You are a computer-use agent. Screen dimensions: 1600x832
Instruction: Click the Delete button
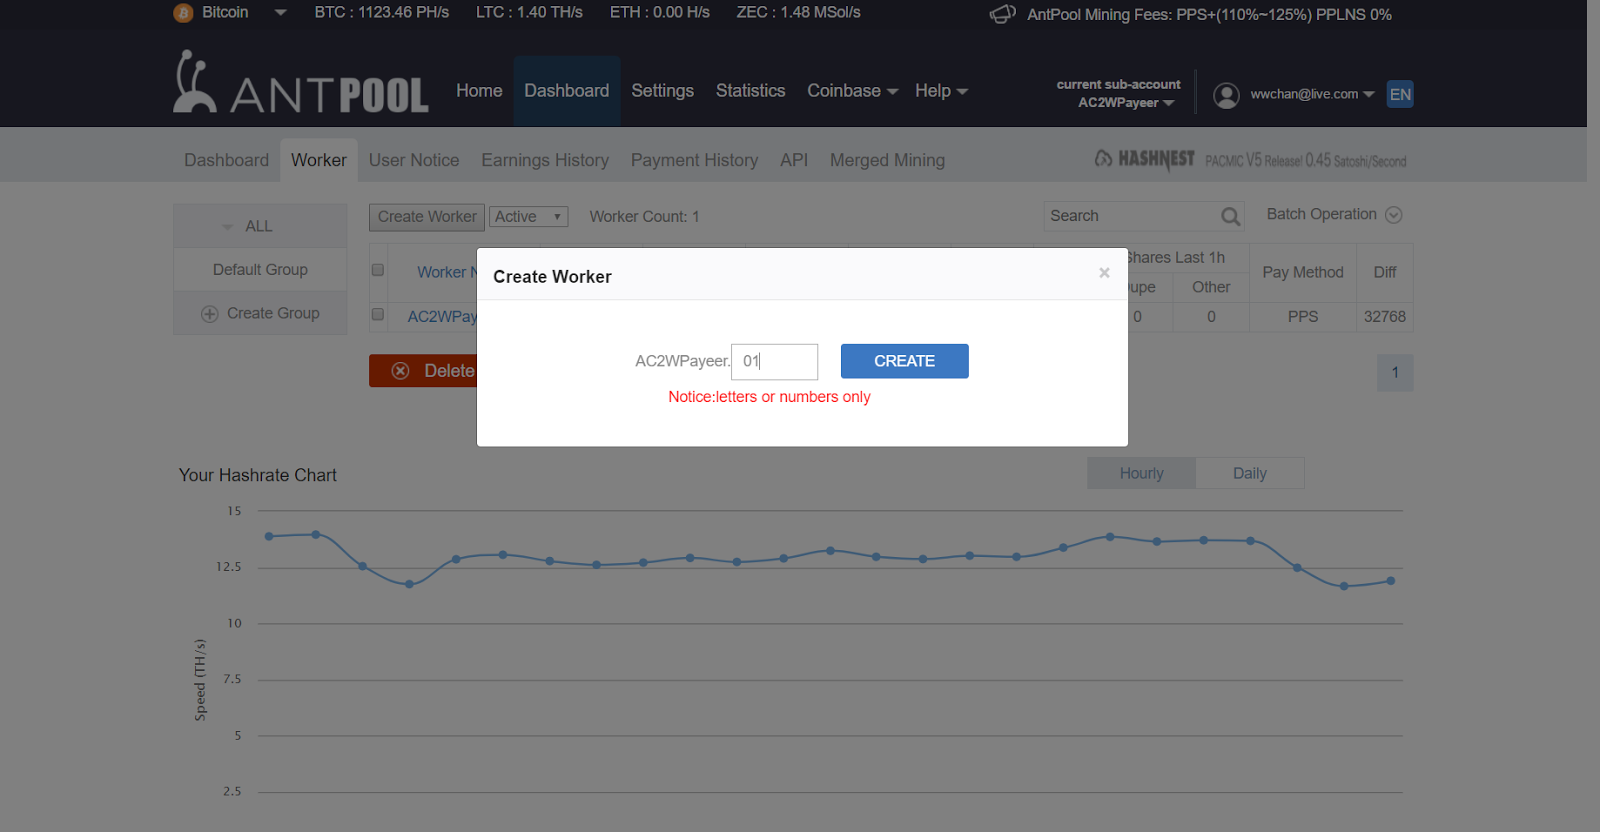(x=423, y=371)
